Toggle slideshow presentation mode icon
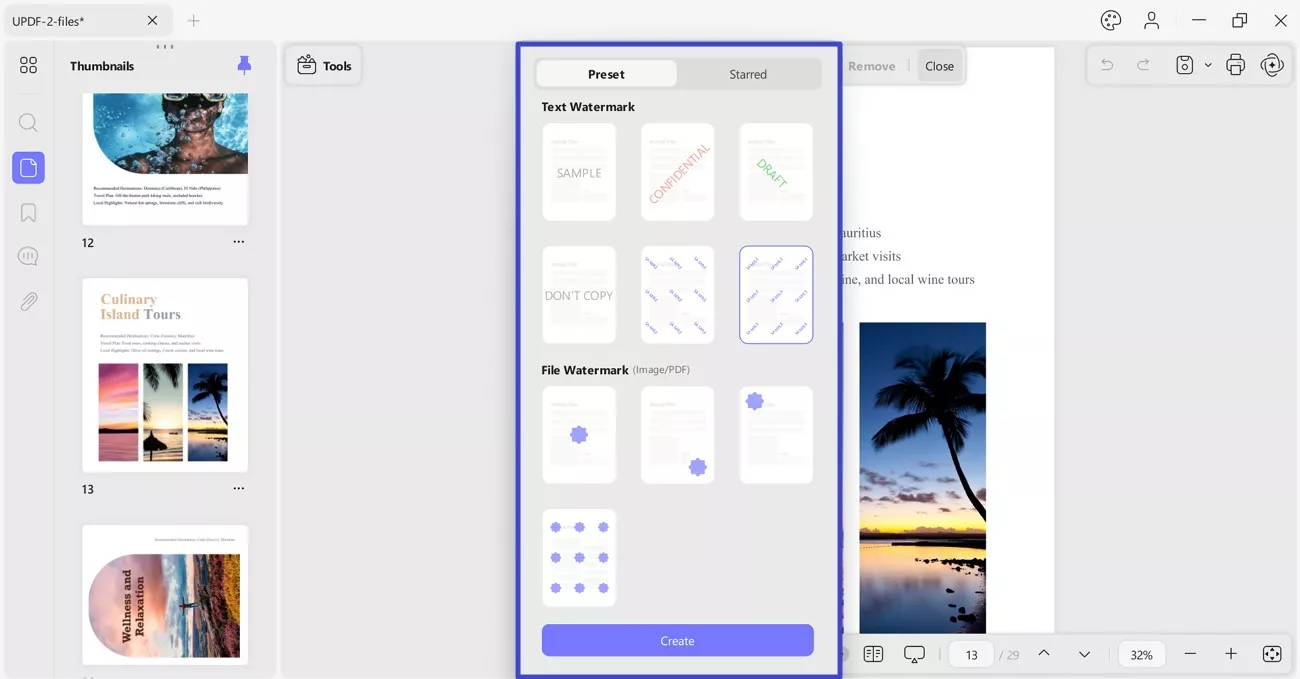 coord(914,654)
